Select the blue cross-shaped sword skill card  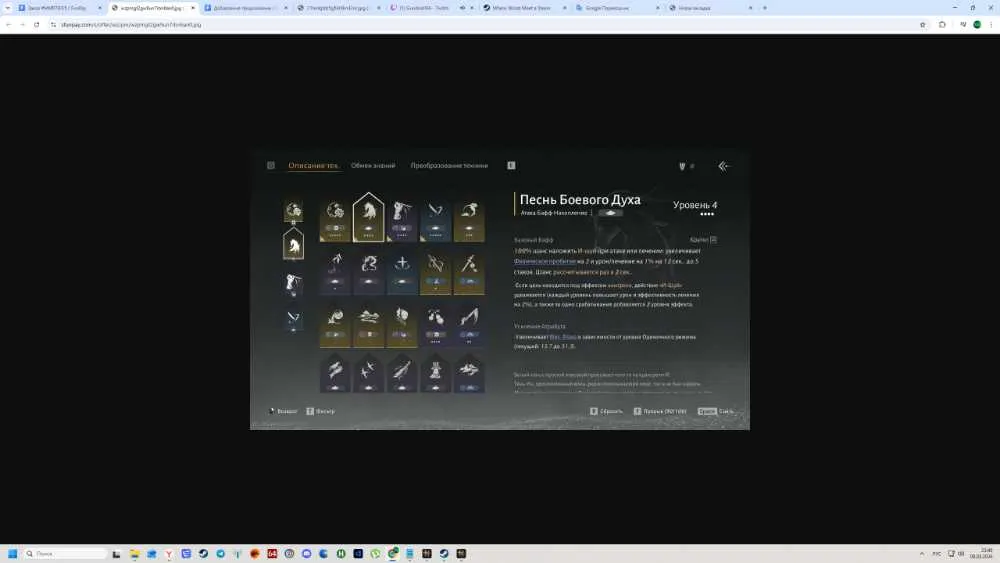click(x=402, y=273)
